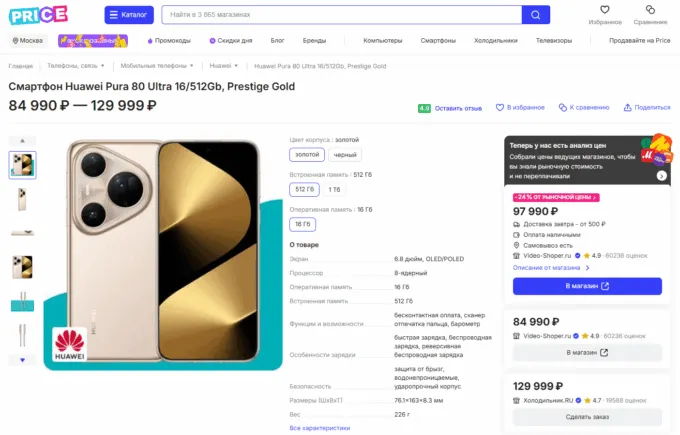Click blue В магазин button for 97 990 ₽
The image size is (680, 435).
(587, 286)
